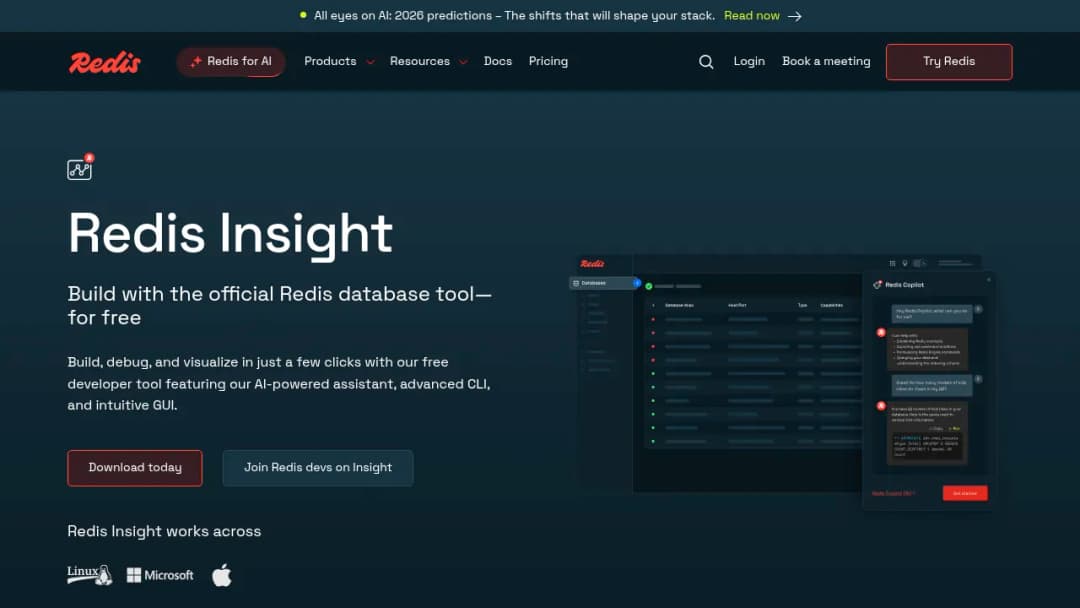Click the Redis Insight app screenshot

click(x=781, y=381)
